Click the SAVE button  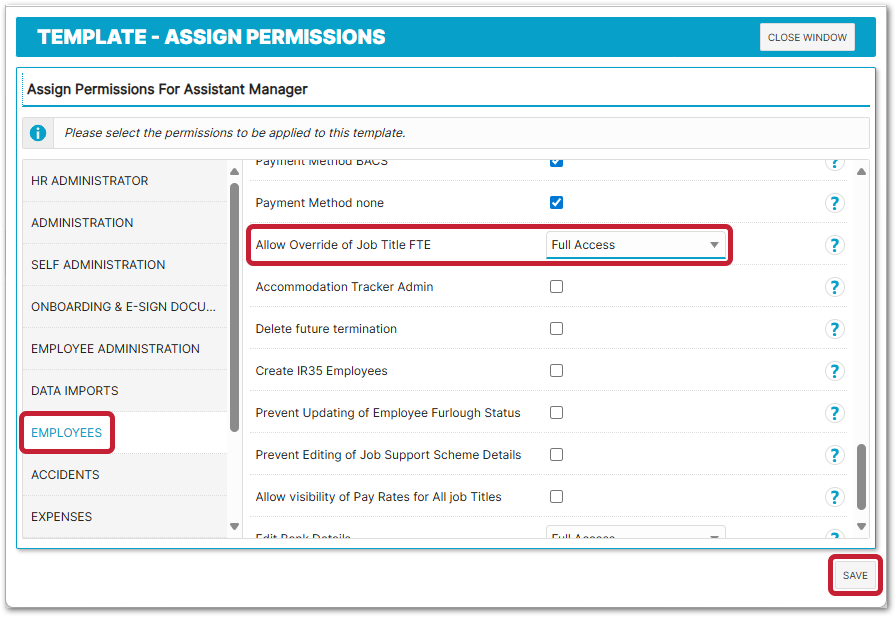click(855, 576)
